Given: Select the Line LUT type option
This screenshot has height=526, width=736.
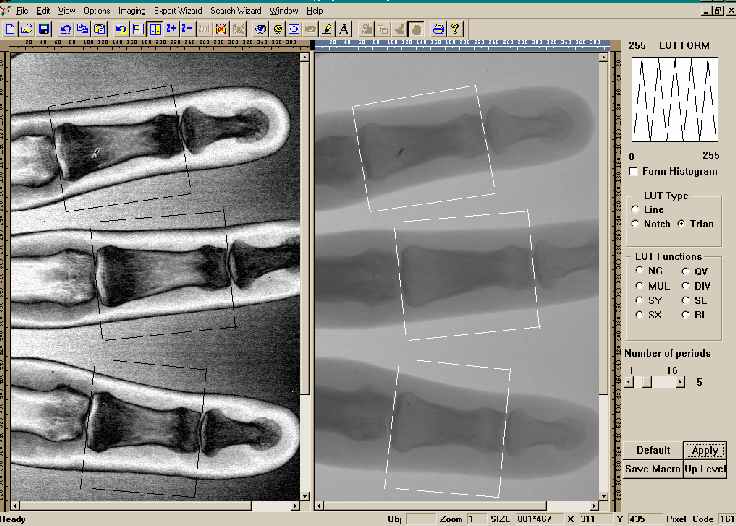Looking at the screenshot, I should (x=636, y=209).
